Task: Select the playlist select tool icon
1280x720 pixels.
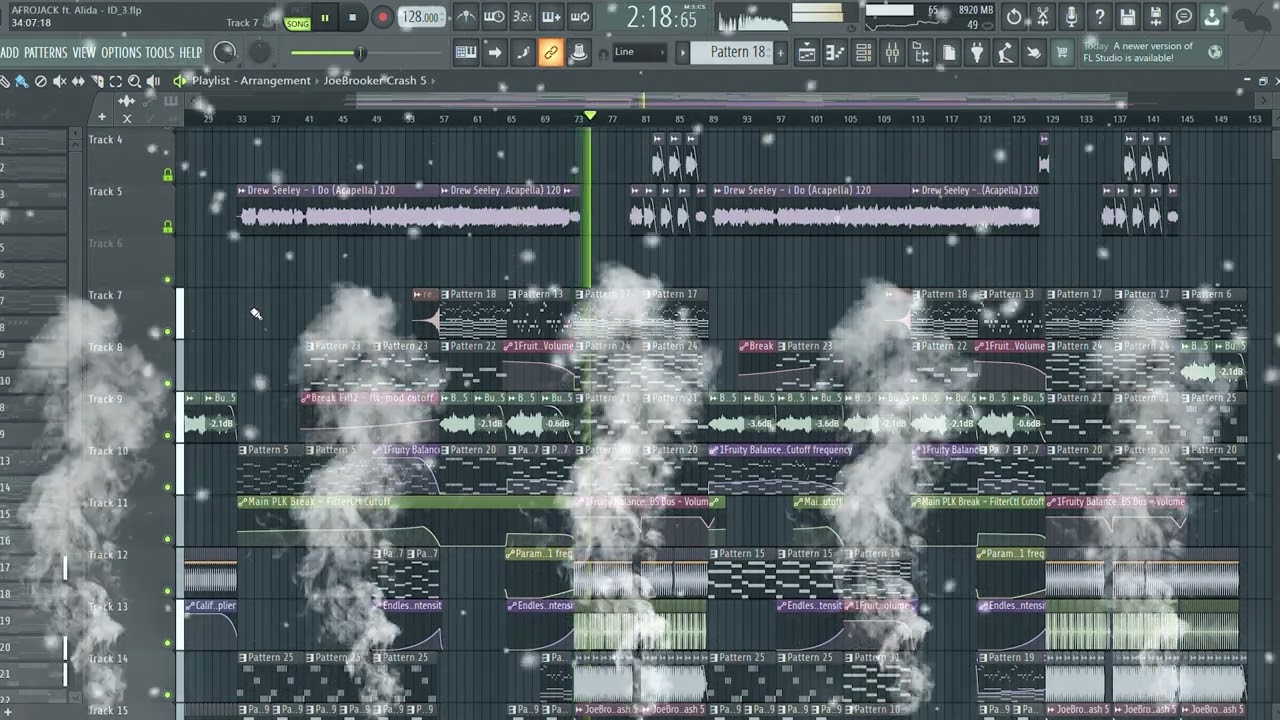Action: pos(115,81)
